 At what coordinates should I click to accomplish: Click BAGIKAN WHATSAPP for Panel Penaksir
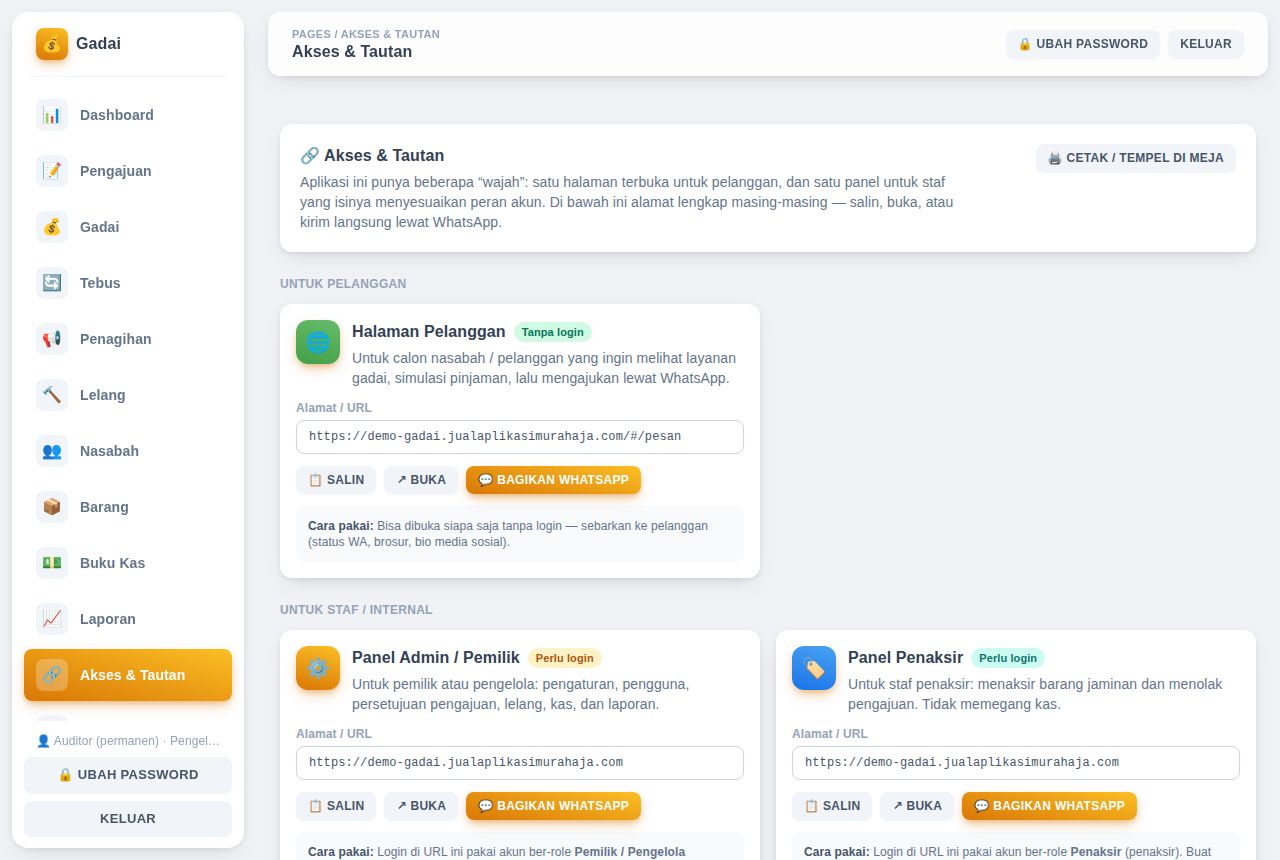(1049, 806)
